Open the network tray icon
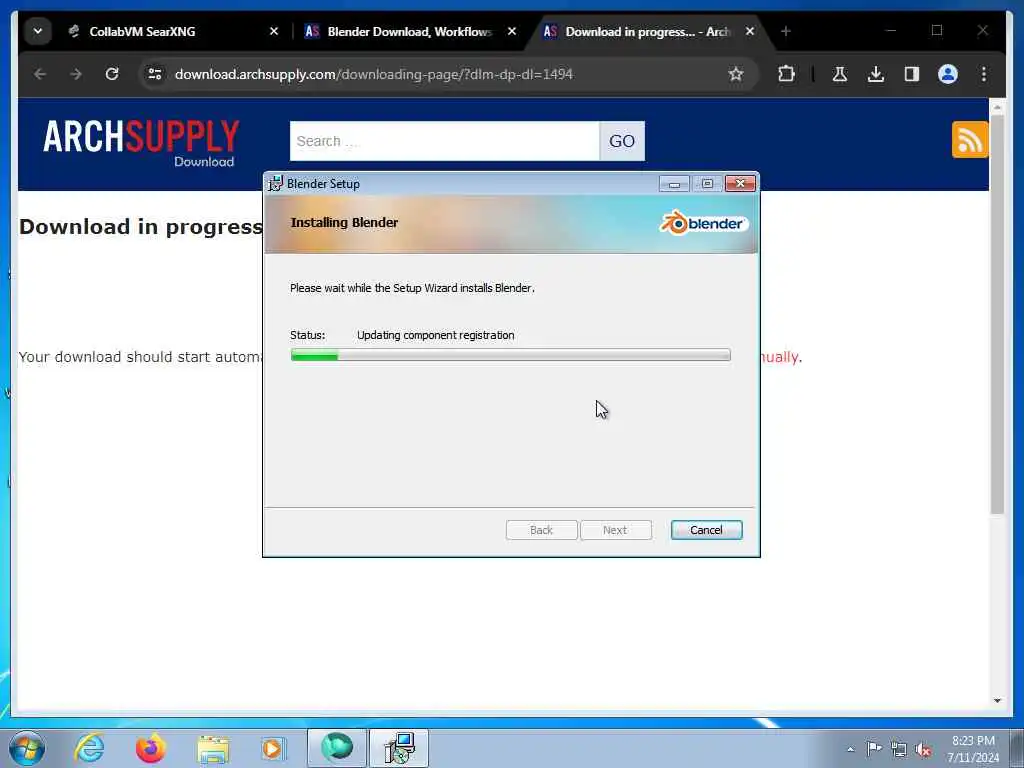The width and height of the screenshot is (1024, 768). (899, 749)
